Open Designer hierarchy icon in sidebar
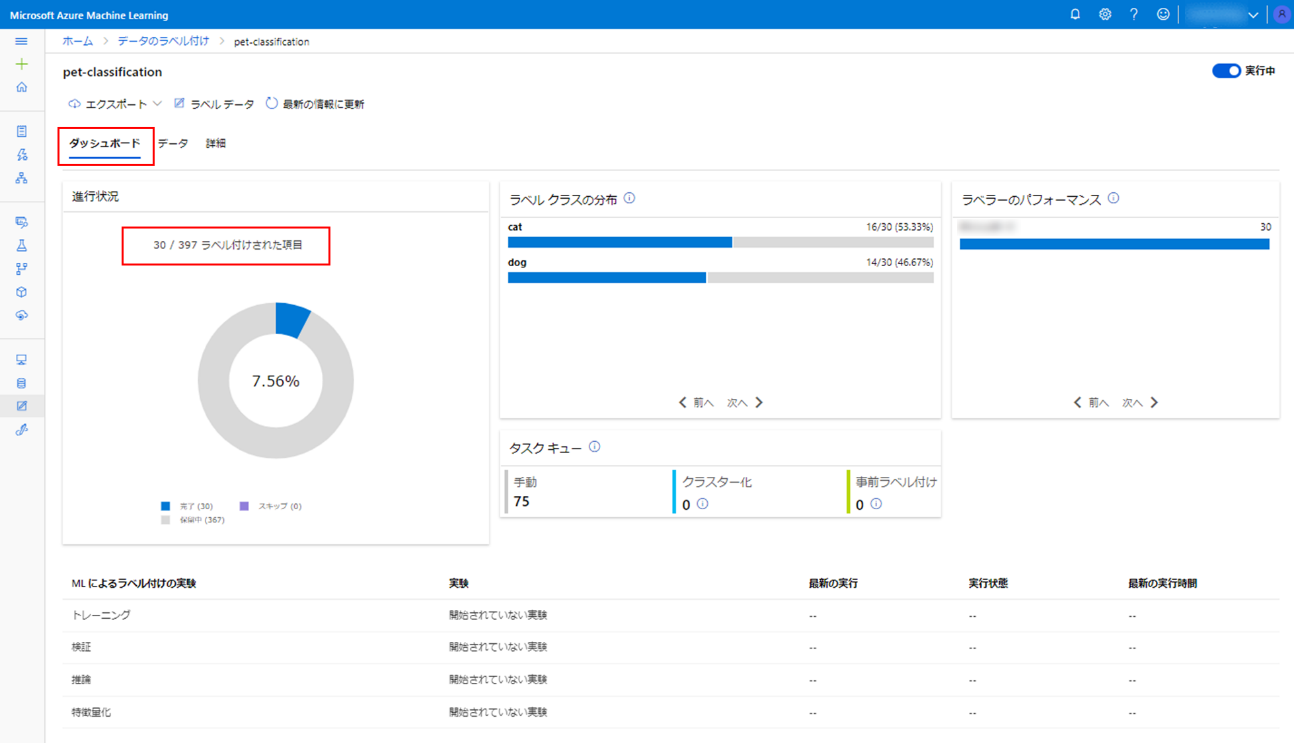The height and width of the screenshot is (743, 1294). click(21, 178)
